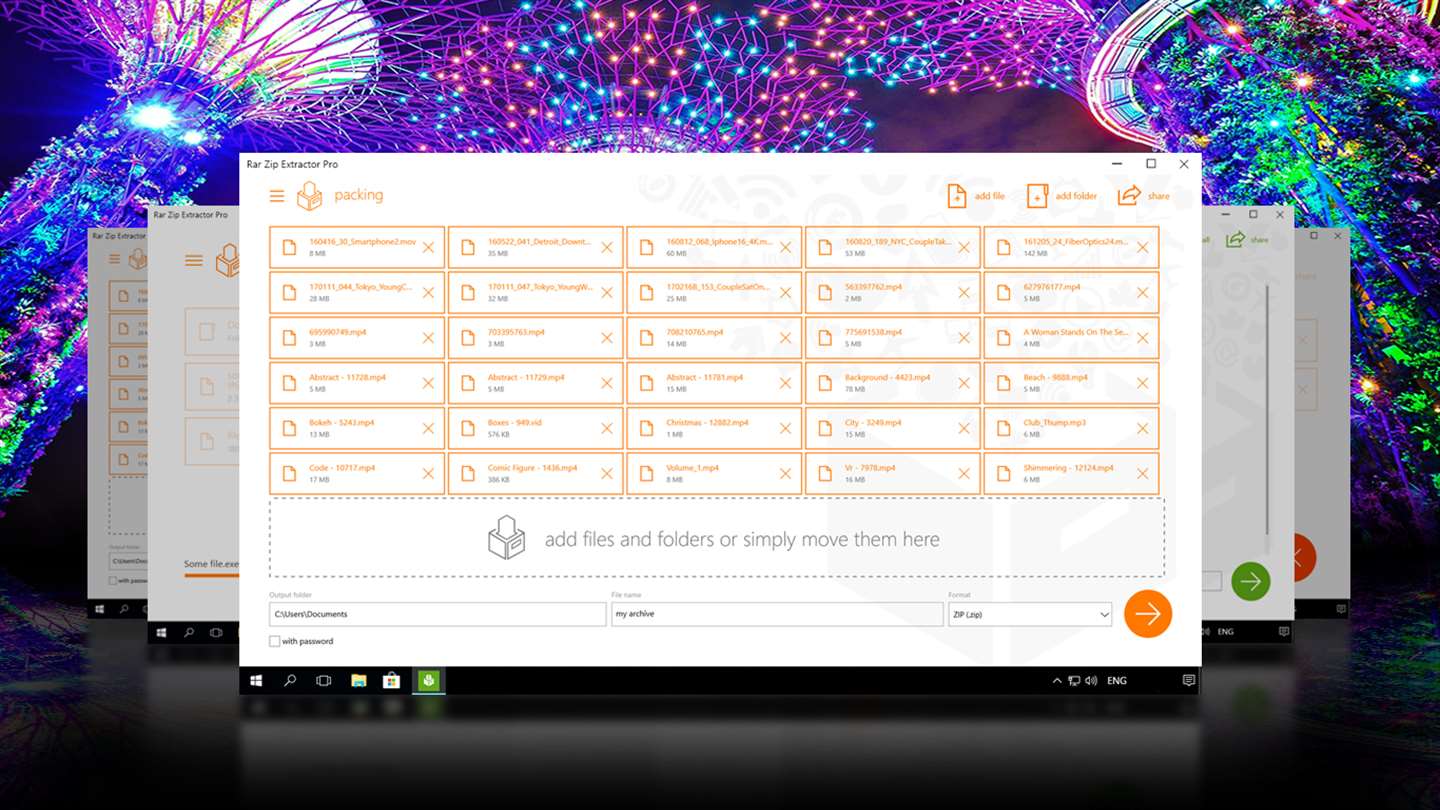1440x810 pixels.
Task: Remove Code - 10717.mp4 from the list
Action: 428,473
